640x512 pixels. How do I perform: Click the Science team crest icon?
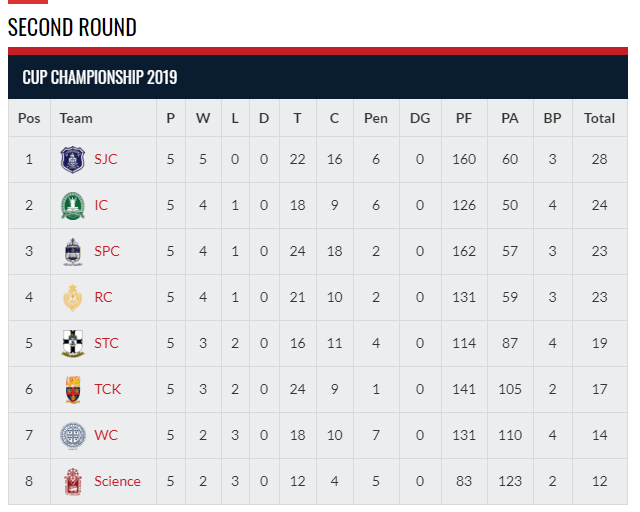(x=72, y=481)
